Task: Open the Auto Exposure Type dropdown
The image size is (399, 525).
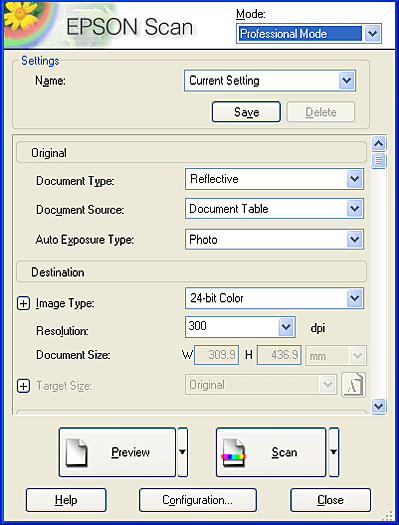Action: (274, 239)
